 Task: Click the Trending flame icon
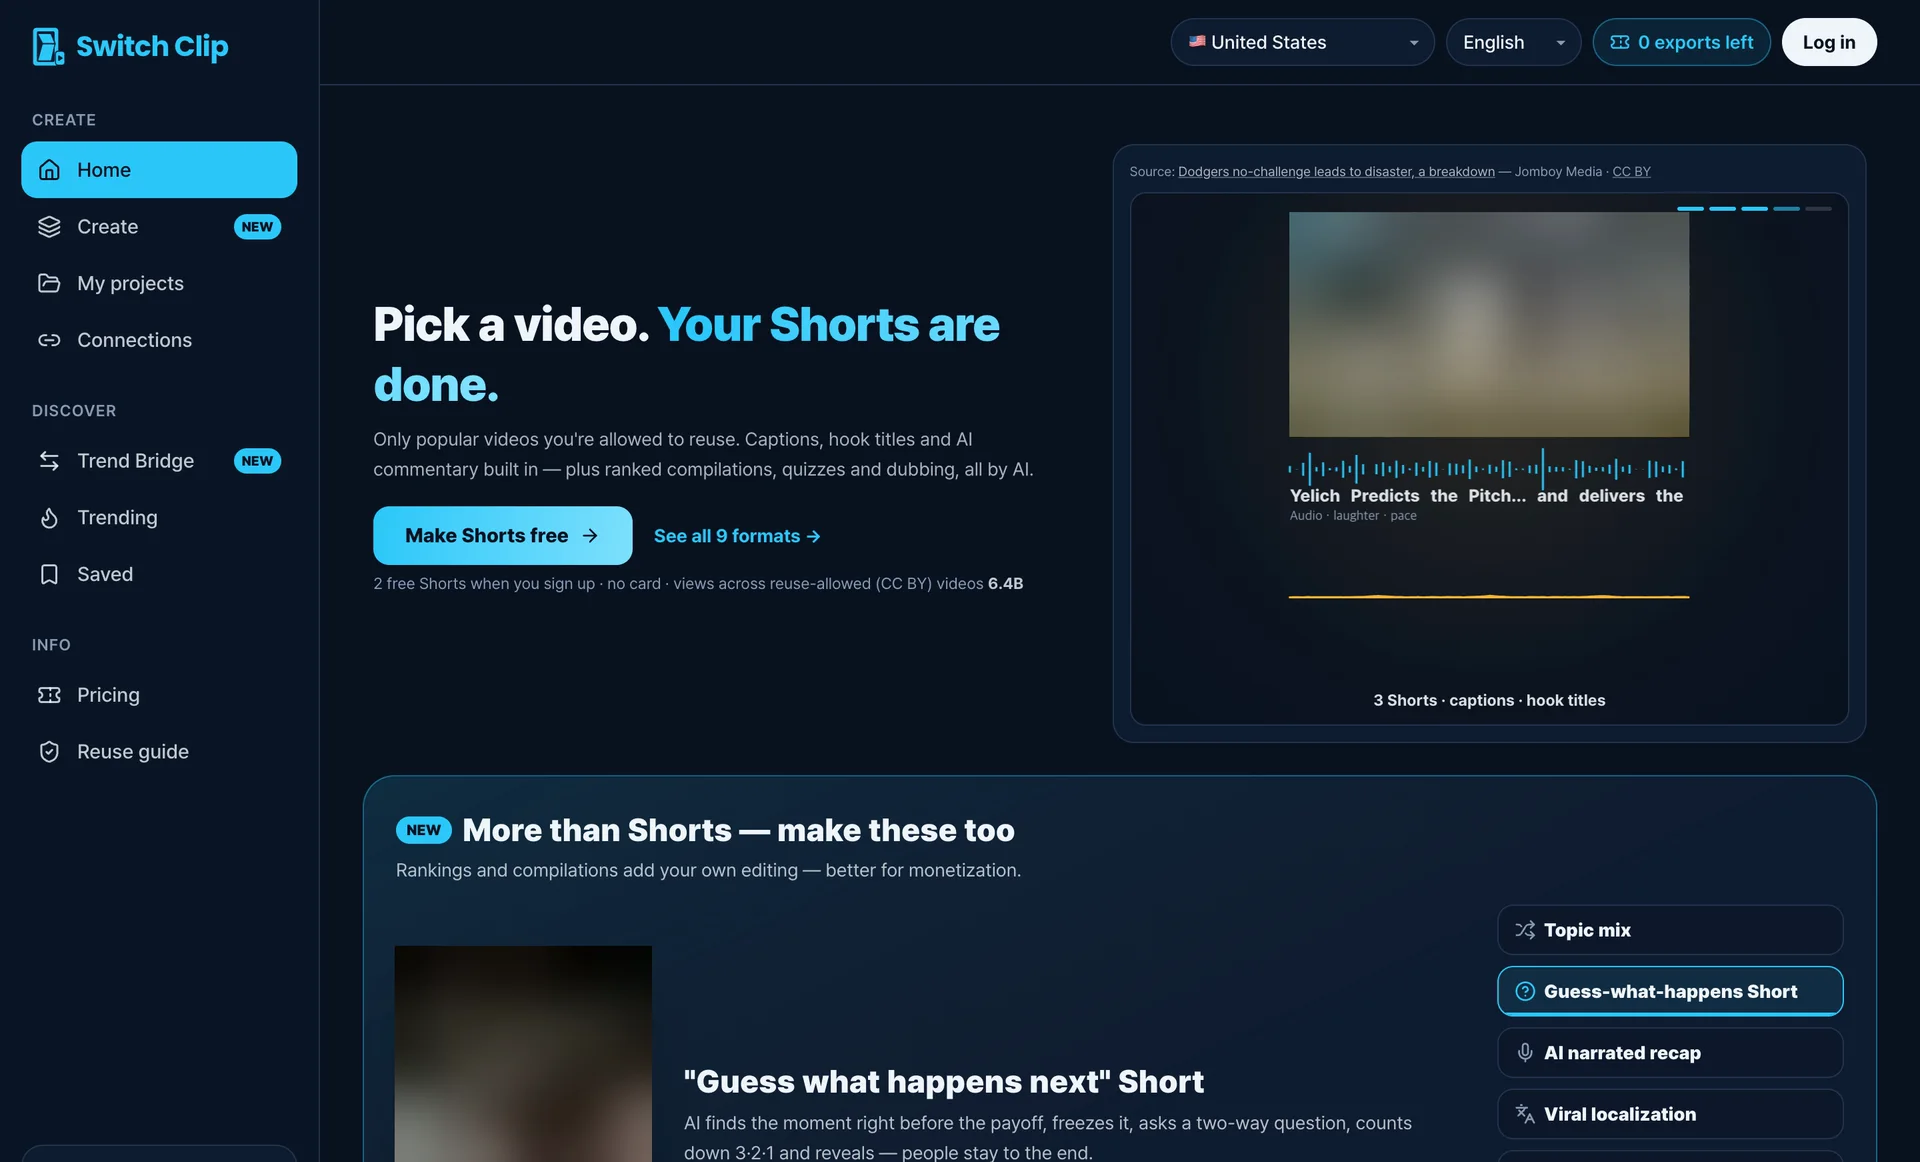(x=49, y=517)
